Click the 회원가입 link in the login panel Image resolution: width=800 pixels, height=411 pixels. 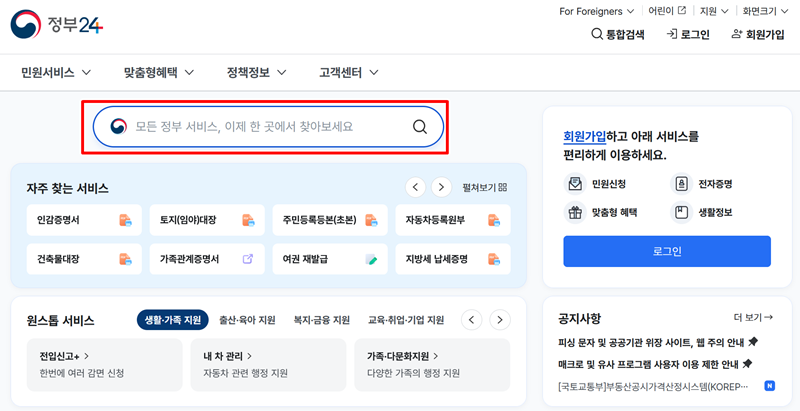click(x=585, y=136)
